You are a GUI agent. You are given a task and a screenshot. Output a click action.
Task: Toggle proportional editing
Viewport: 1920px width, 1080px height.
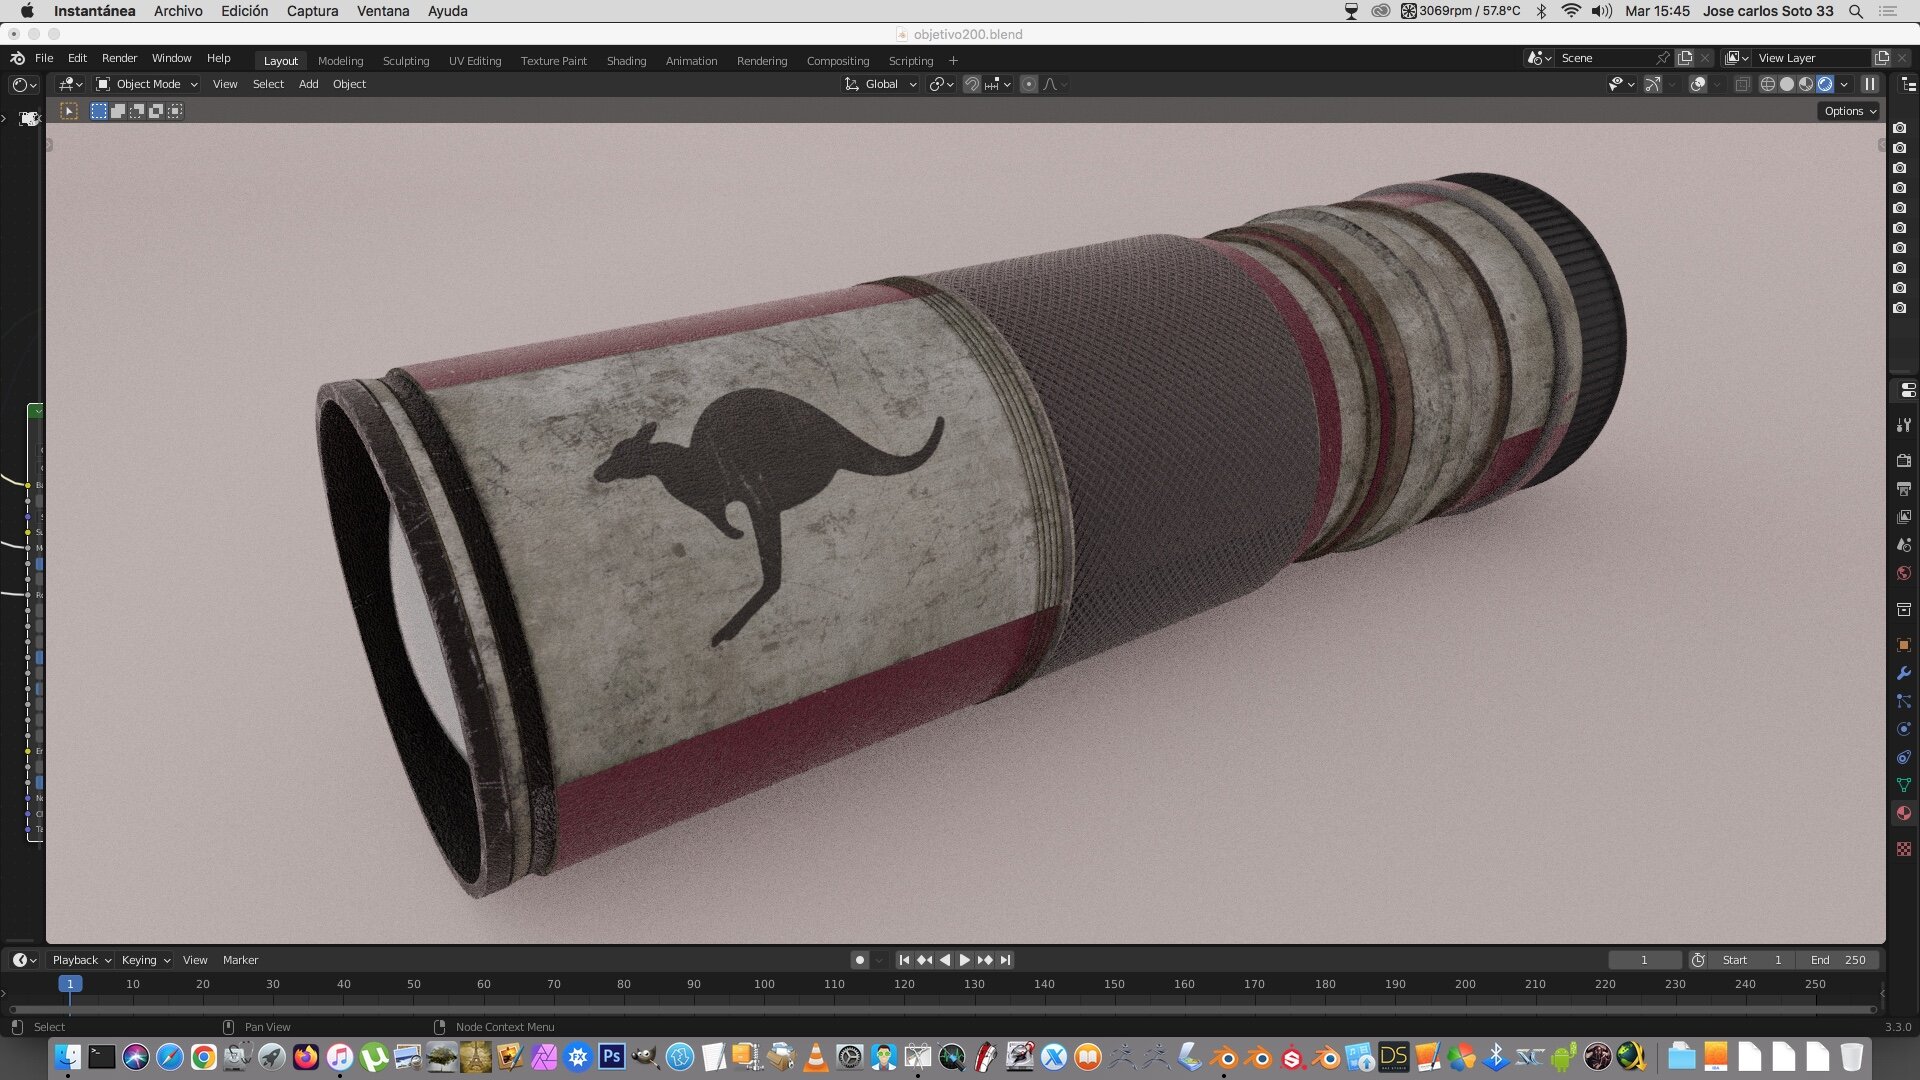click(1029, 84)
